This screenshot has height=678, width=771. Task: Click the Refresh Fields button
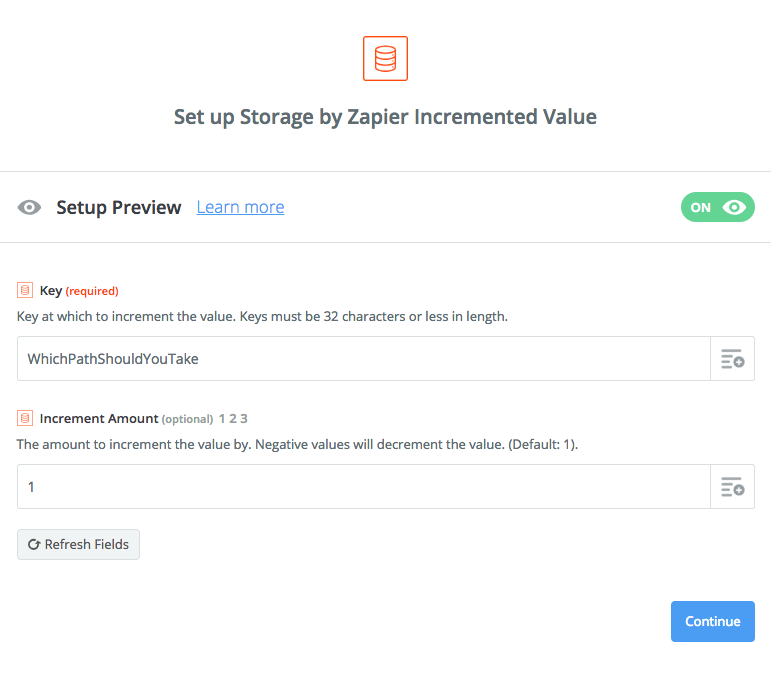pos(78,544)
